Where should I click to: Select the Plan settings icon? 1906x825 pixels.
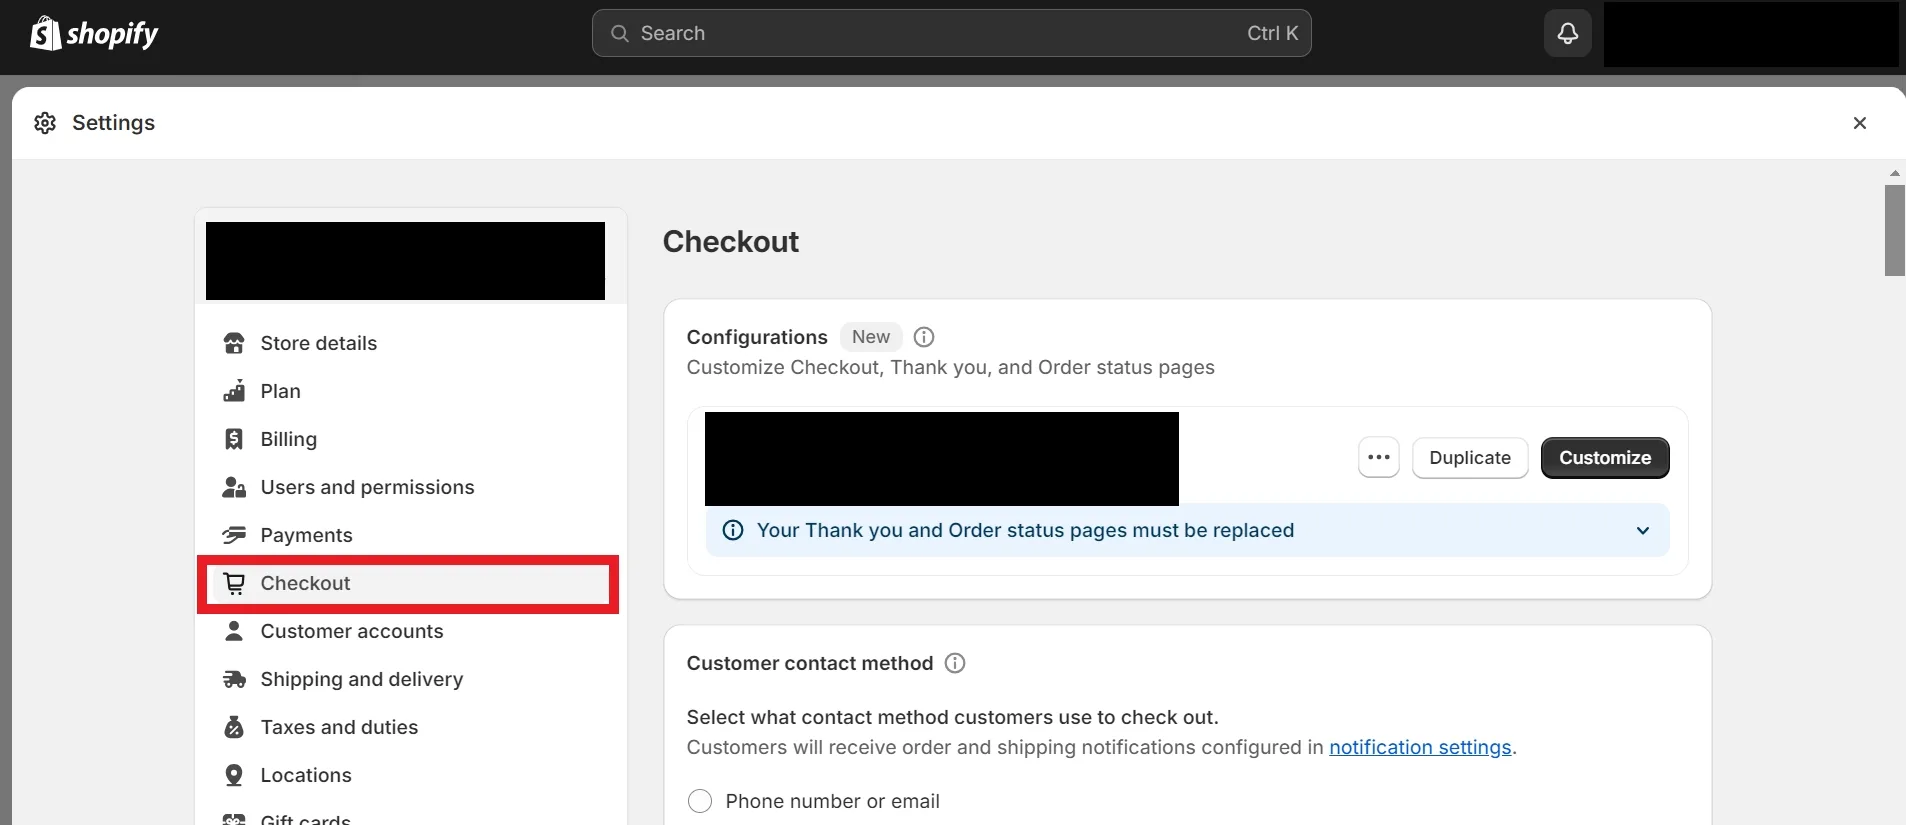(x=233, y=391)
